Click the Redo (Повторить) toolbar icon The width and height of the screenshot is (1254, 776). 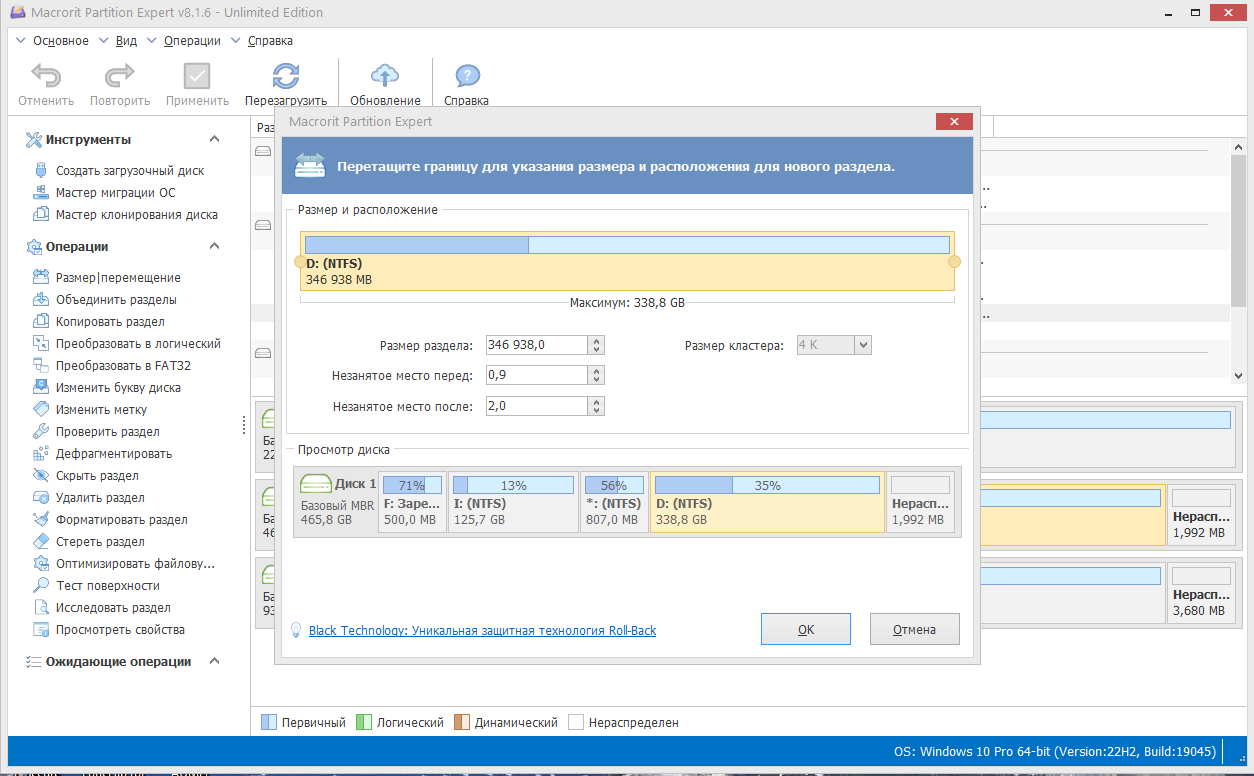pyautogui.click(x=120, y=76)
